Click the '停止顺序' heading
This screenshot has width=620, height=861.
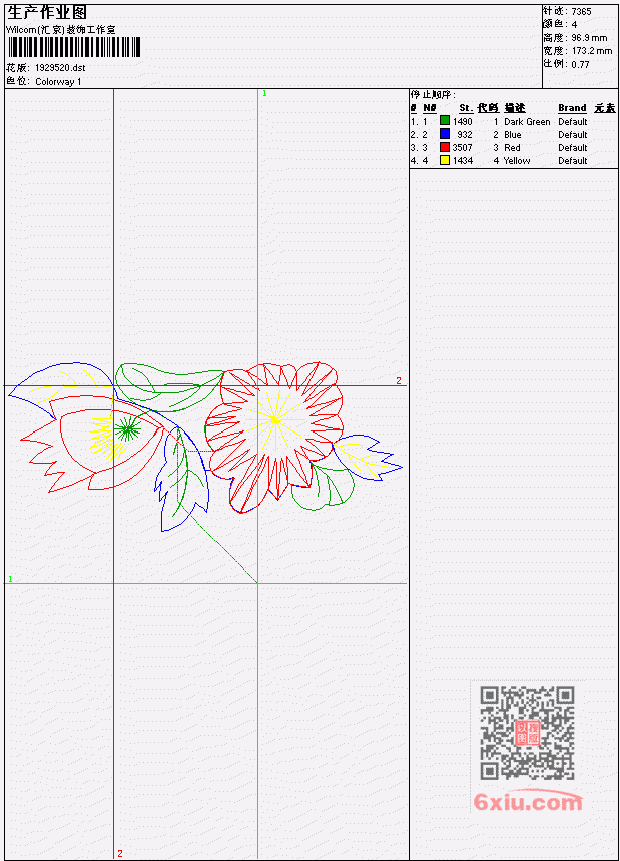pyautogui.click(x=433, y=95)
